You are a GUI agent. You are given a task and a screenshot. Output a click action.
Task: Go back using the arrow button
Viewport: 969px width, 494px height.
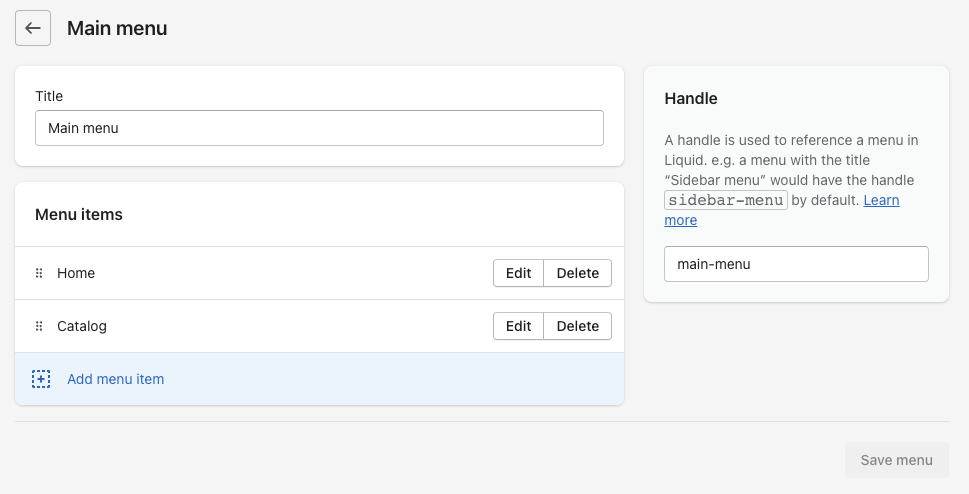click(x=33, y=28)
